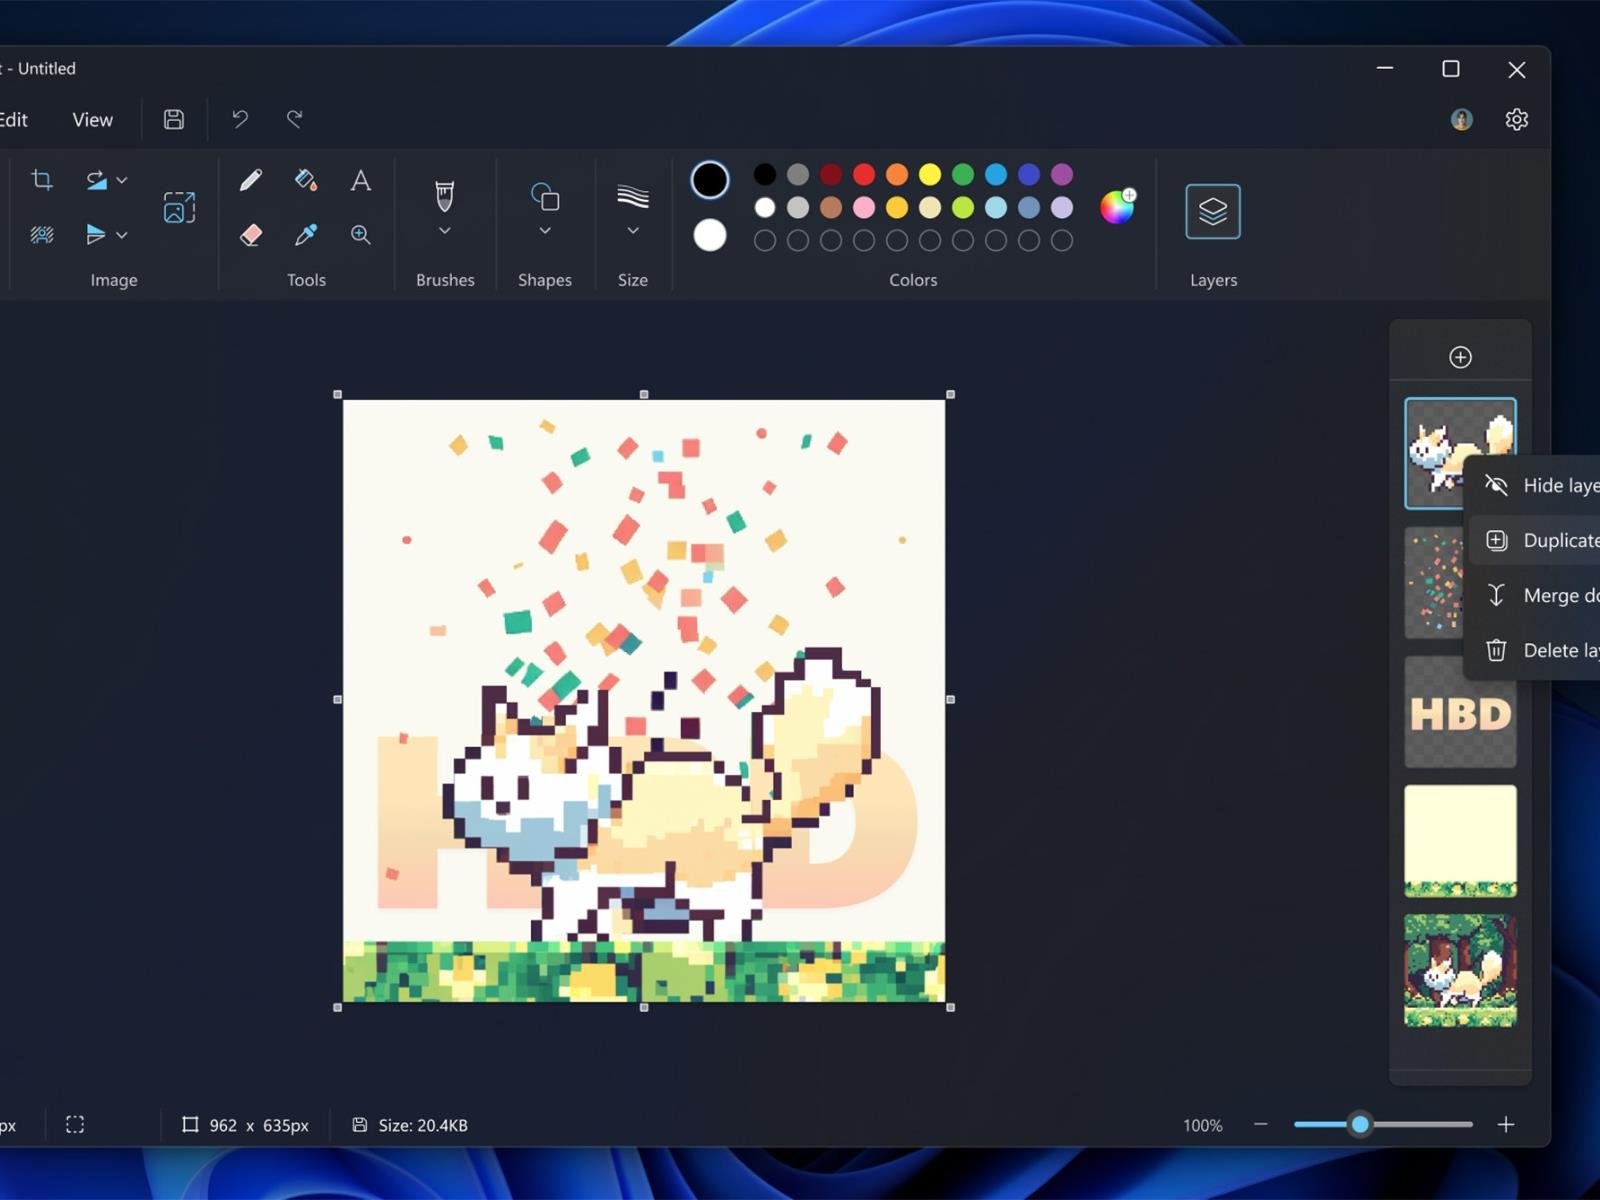Expand the Shapes dropdown chevron
Image resolution: width=1600 pixels, height=1200 pixels.
(545, 231)
